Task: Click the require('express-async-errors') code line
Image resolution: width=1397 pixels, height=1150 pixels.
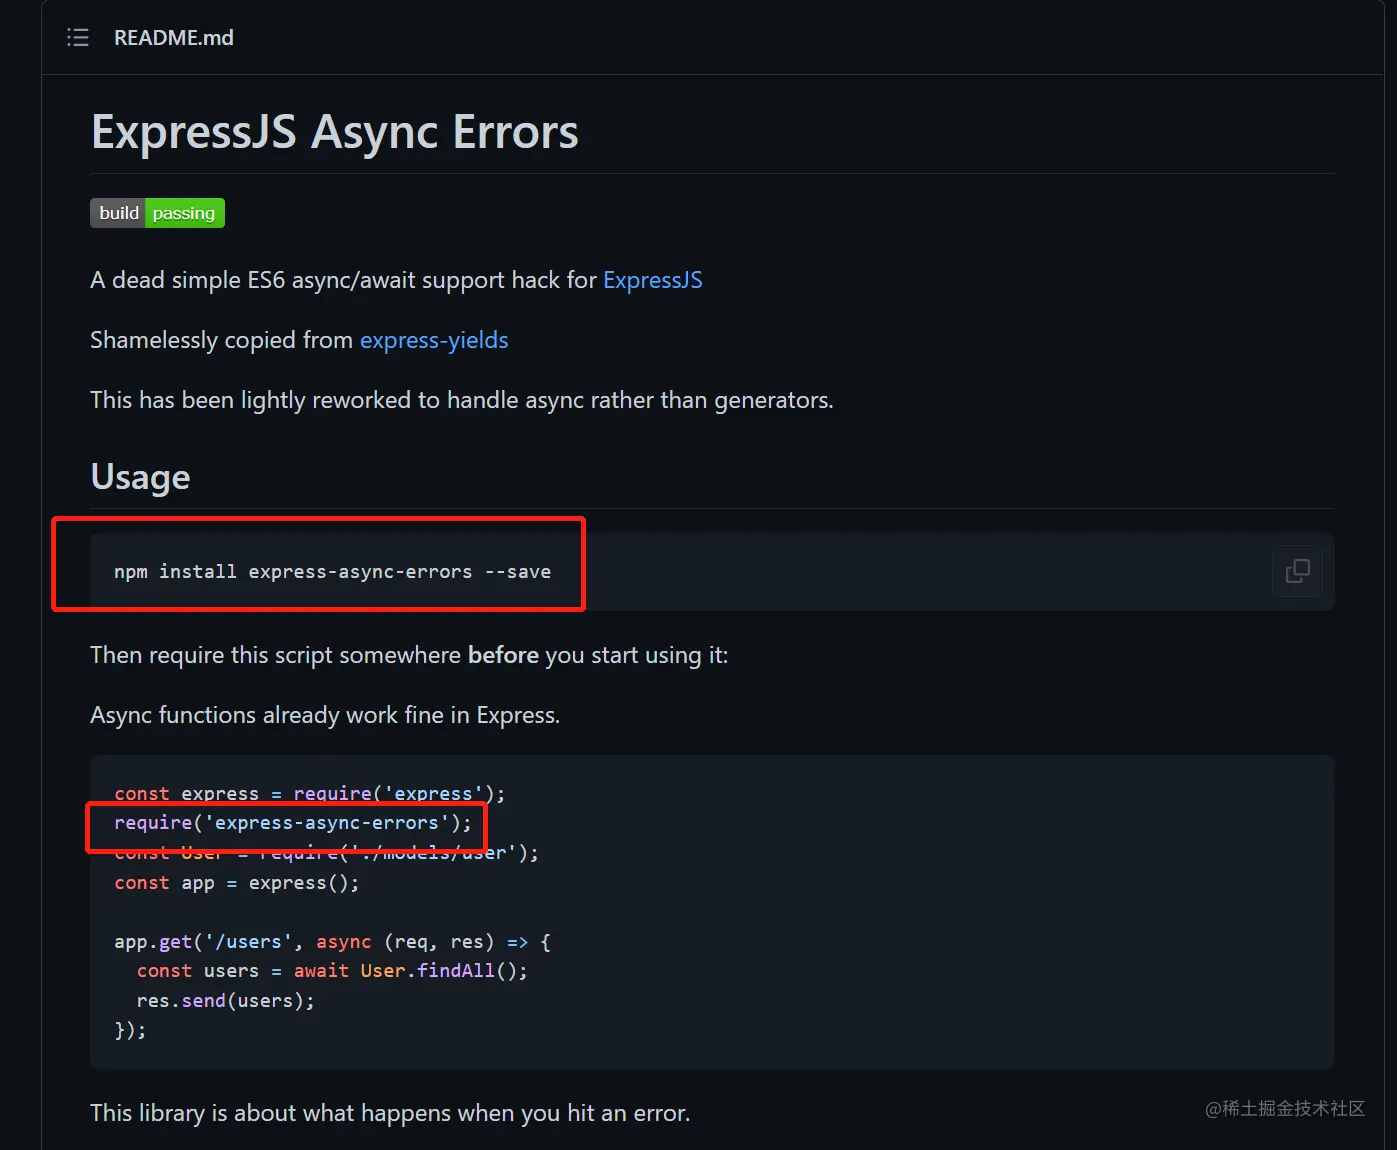Action: 293,823
